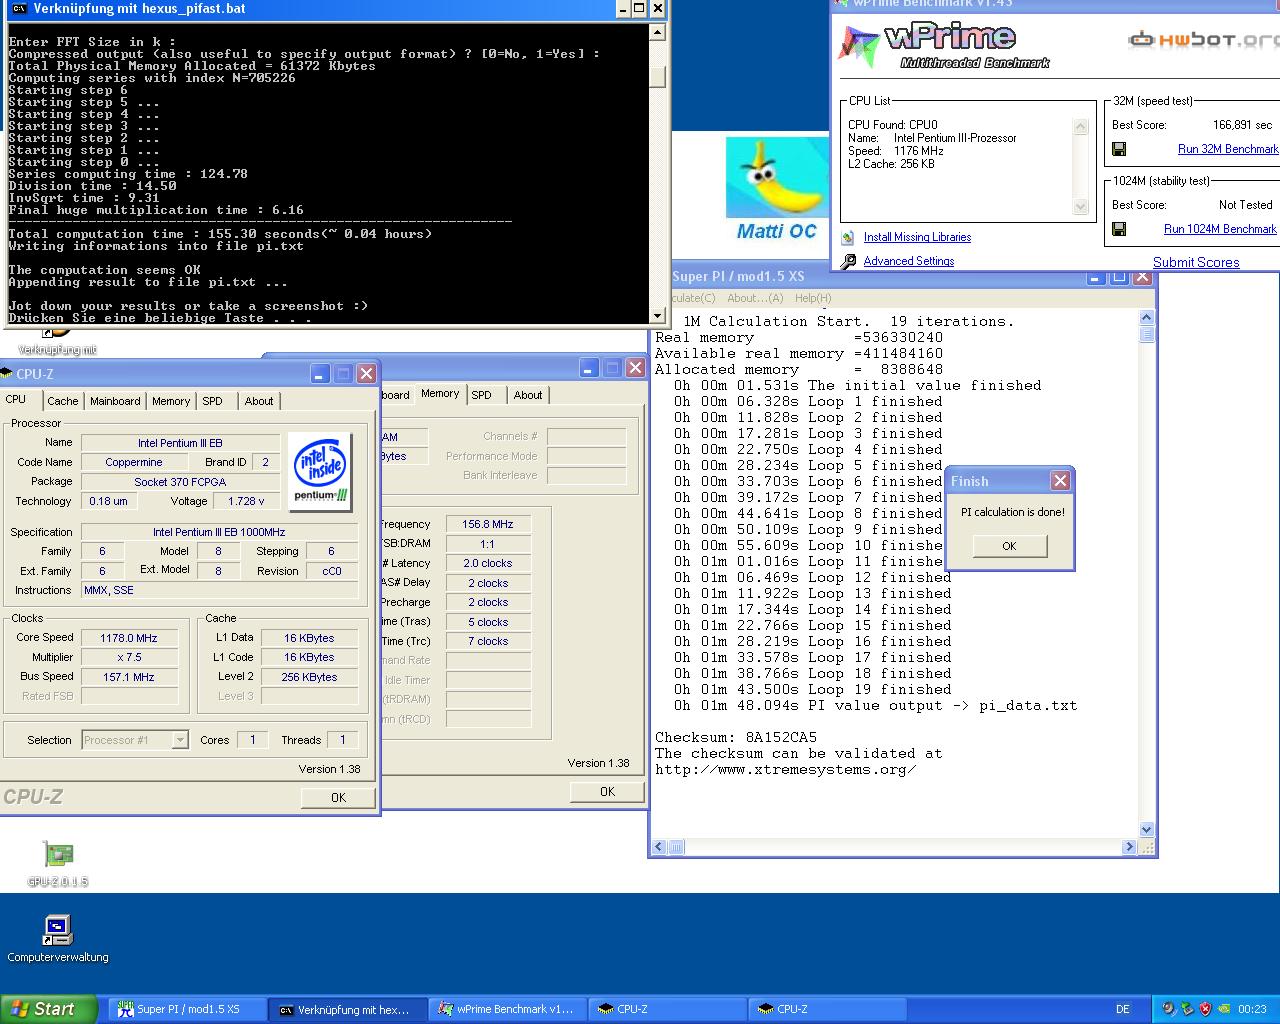The image size is (1280, 1024).
Task: Switch to Verknüpfung mit hexus taskbar button
Action: [347, 1009]
